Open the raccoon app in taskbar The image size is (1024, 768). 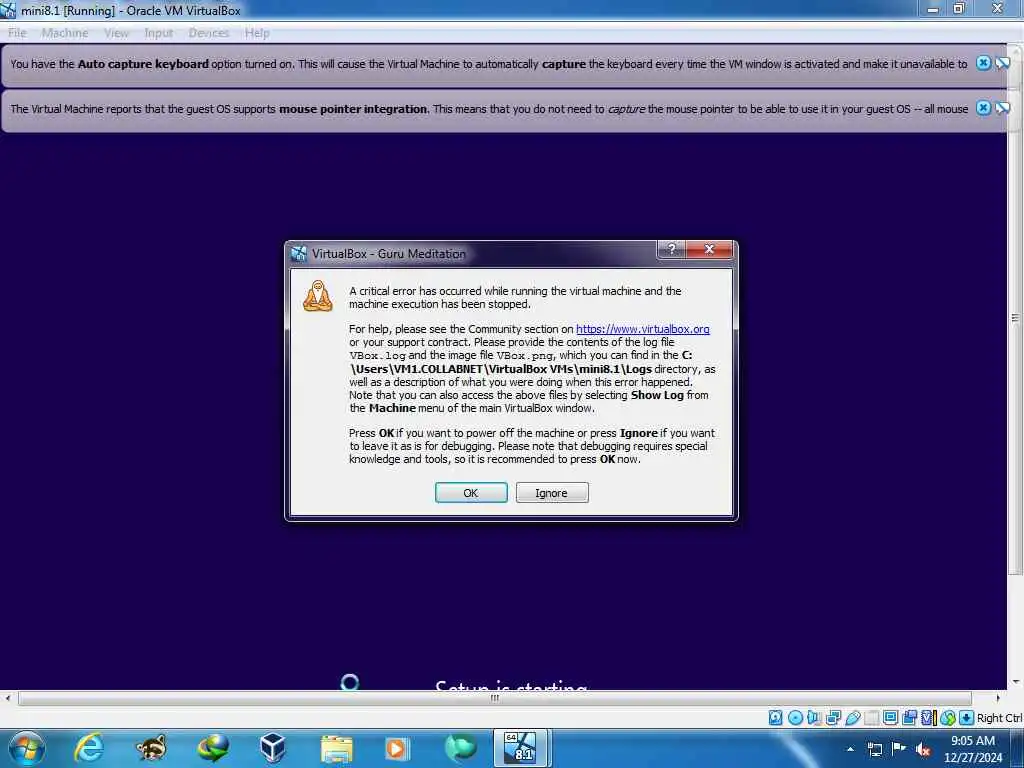(151, 748)
